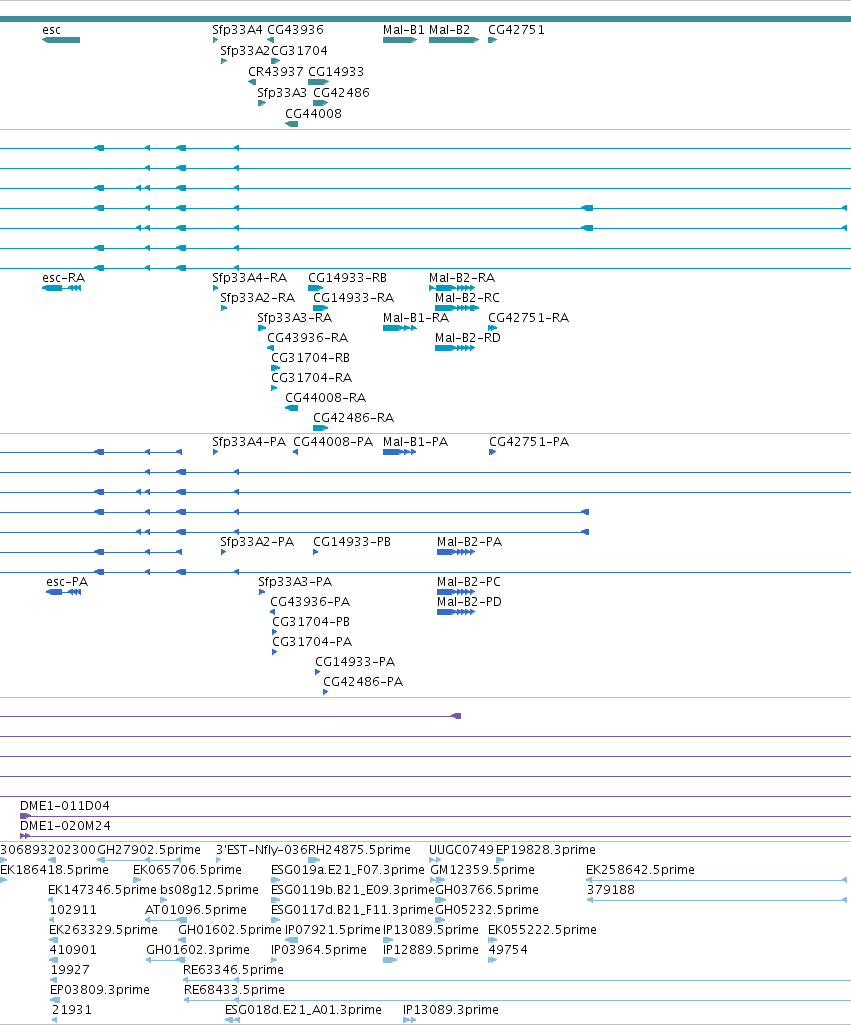Screen dimensions: 851x1025
Task: Click the esc-PA protein glyph
Action: [63, 592]
